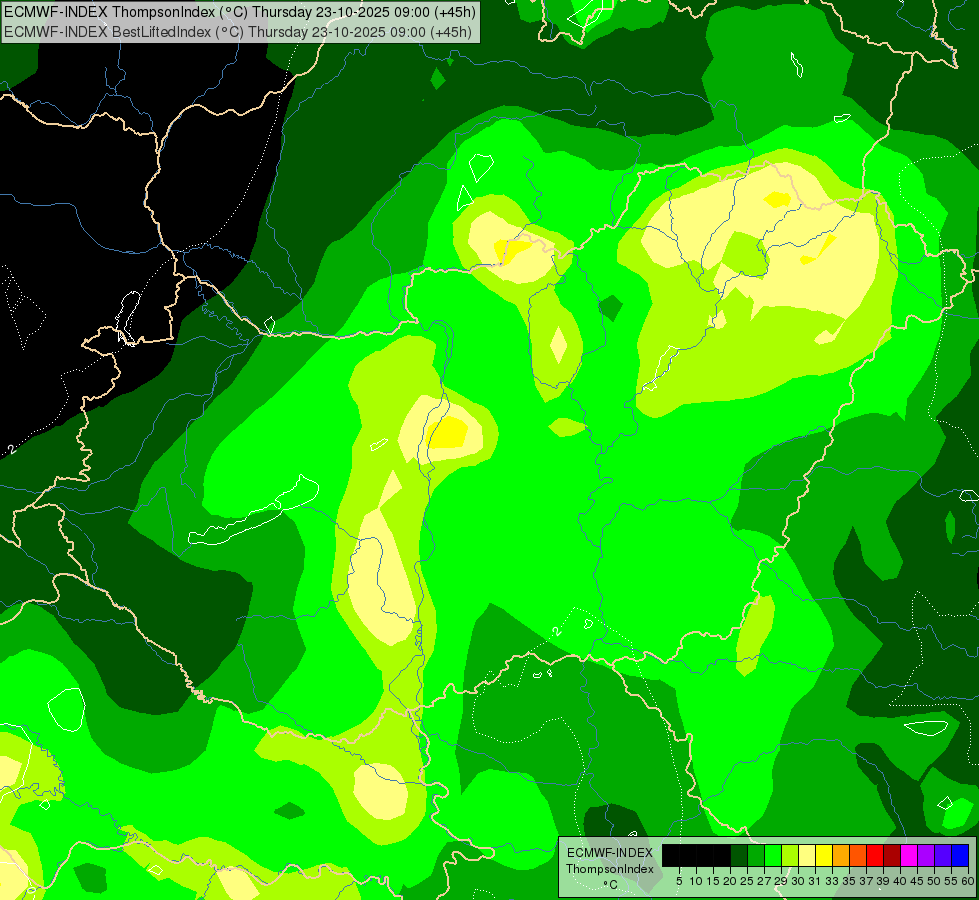The height and width of the screenshot is (900, 979).
Task: Click legend tick value 25
Action: (747, 881)
